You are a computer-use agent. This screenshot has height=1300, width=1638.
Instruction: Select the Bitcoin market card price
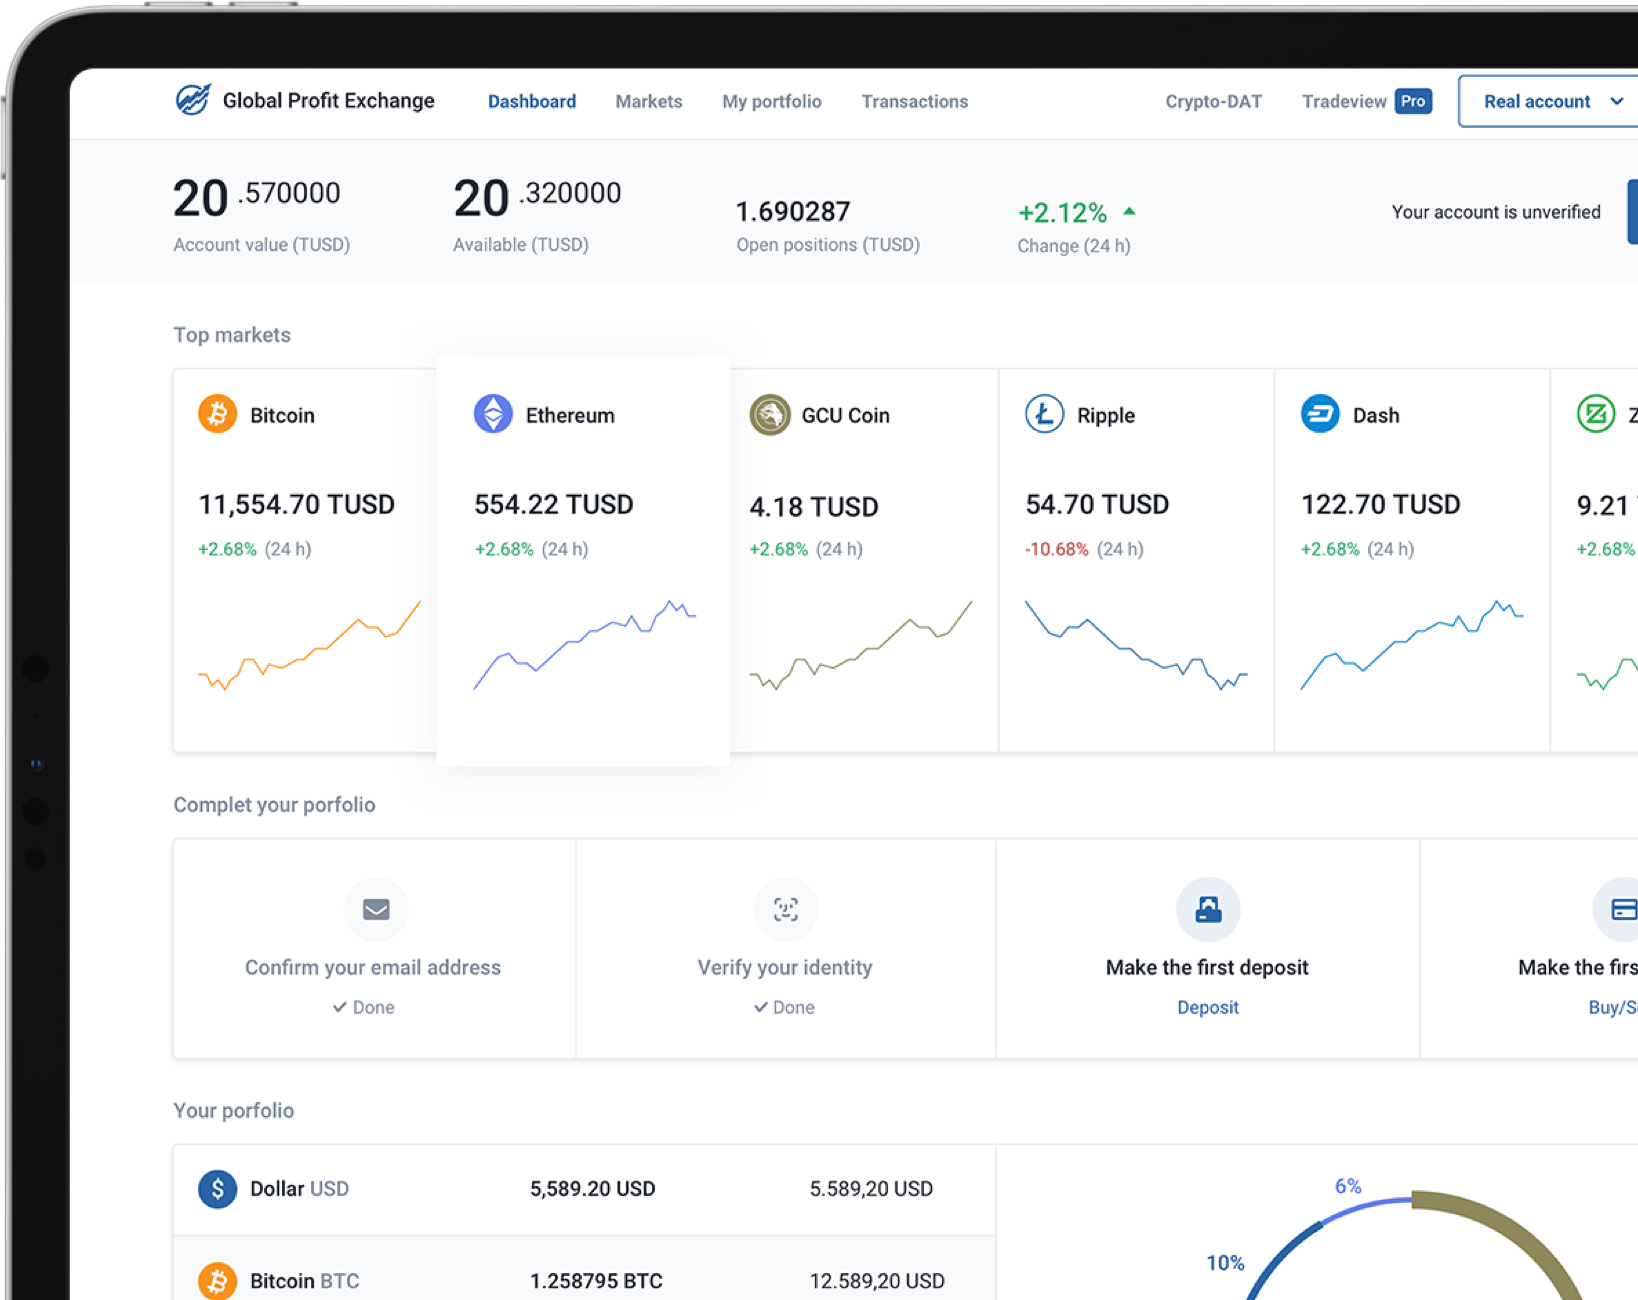click(296, 504)
